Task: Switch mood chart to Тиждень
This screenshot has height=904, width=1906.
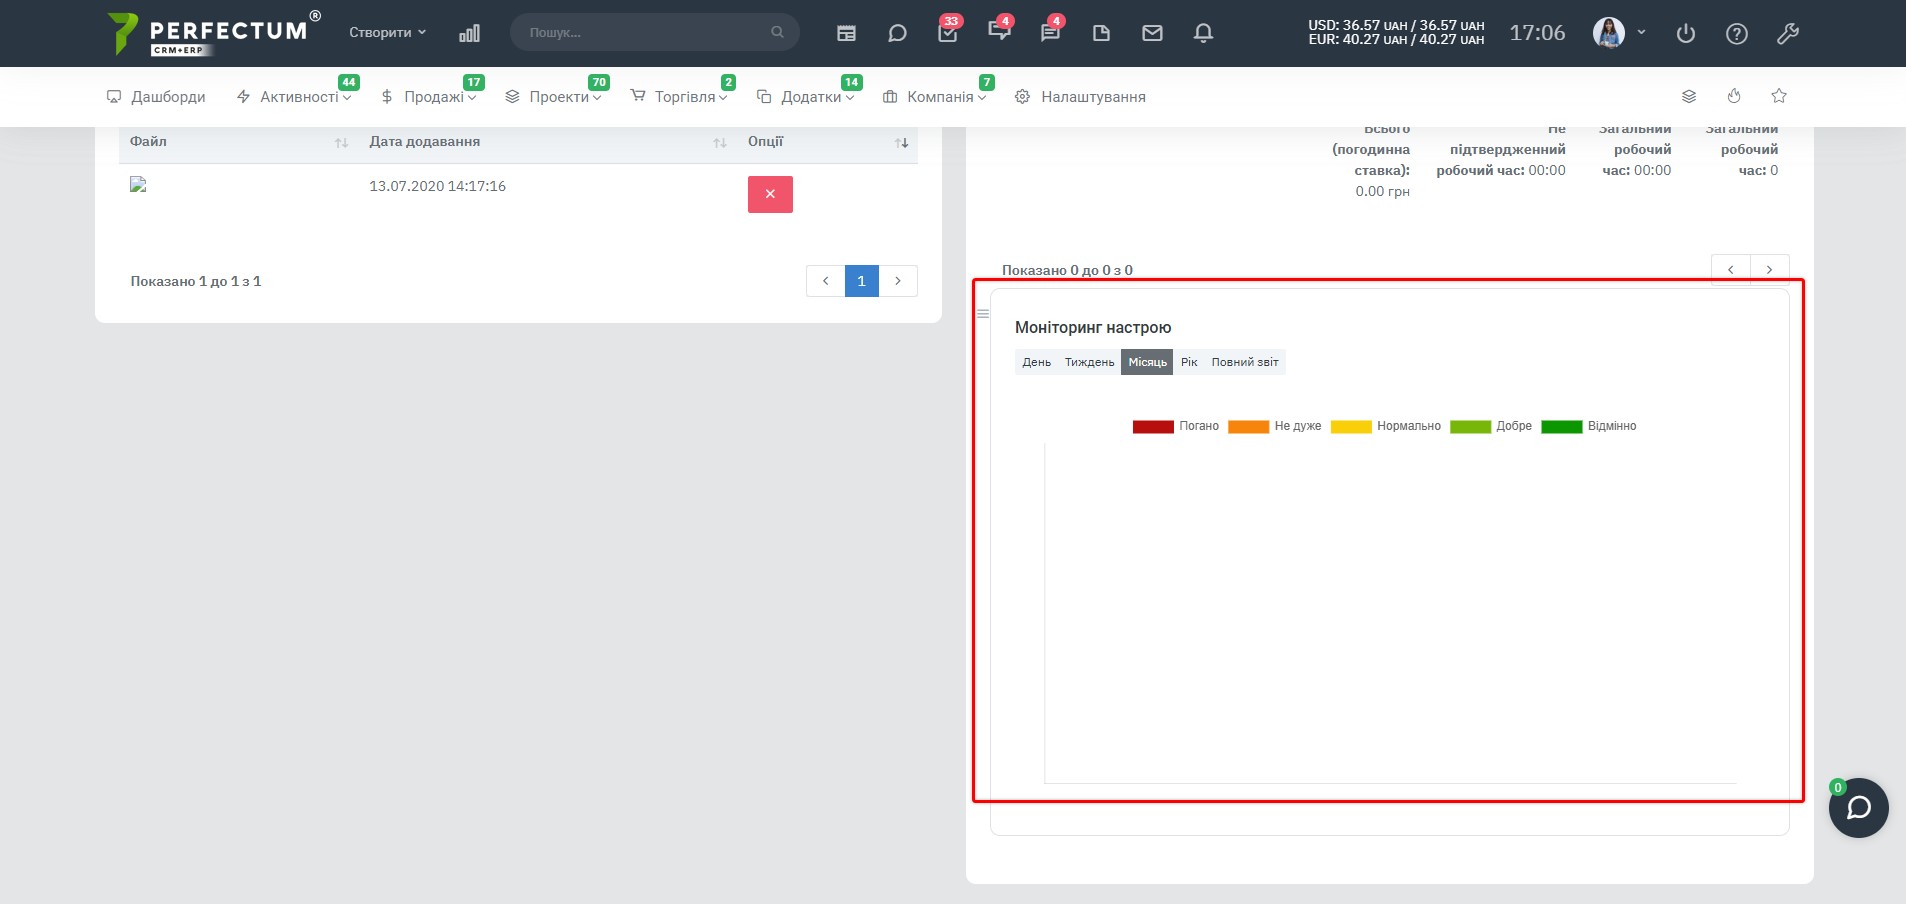Action: coord(1089,362)
